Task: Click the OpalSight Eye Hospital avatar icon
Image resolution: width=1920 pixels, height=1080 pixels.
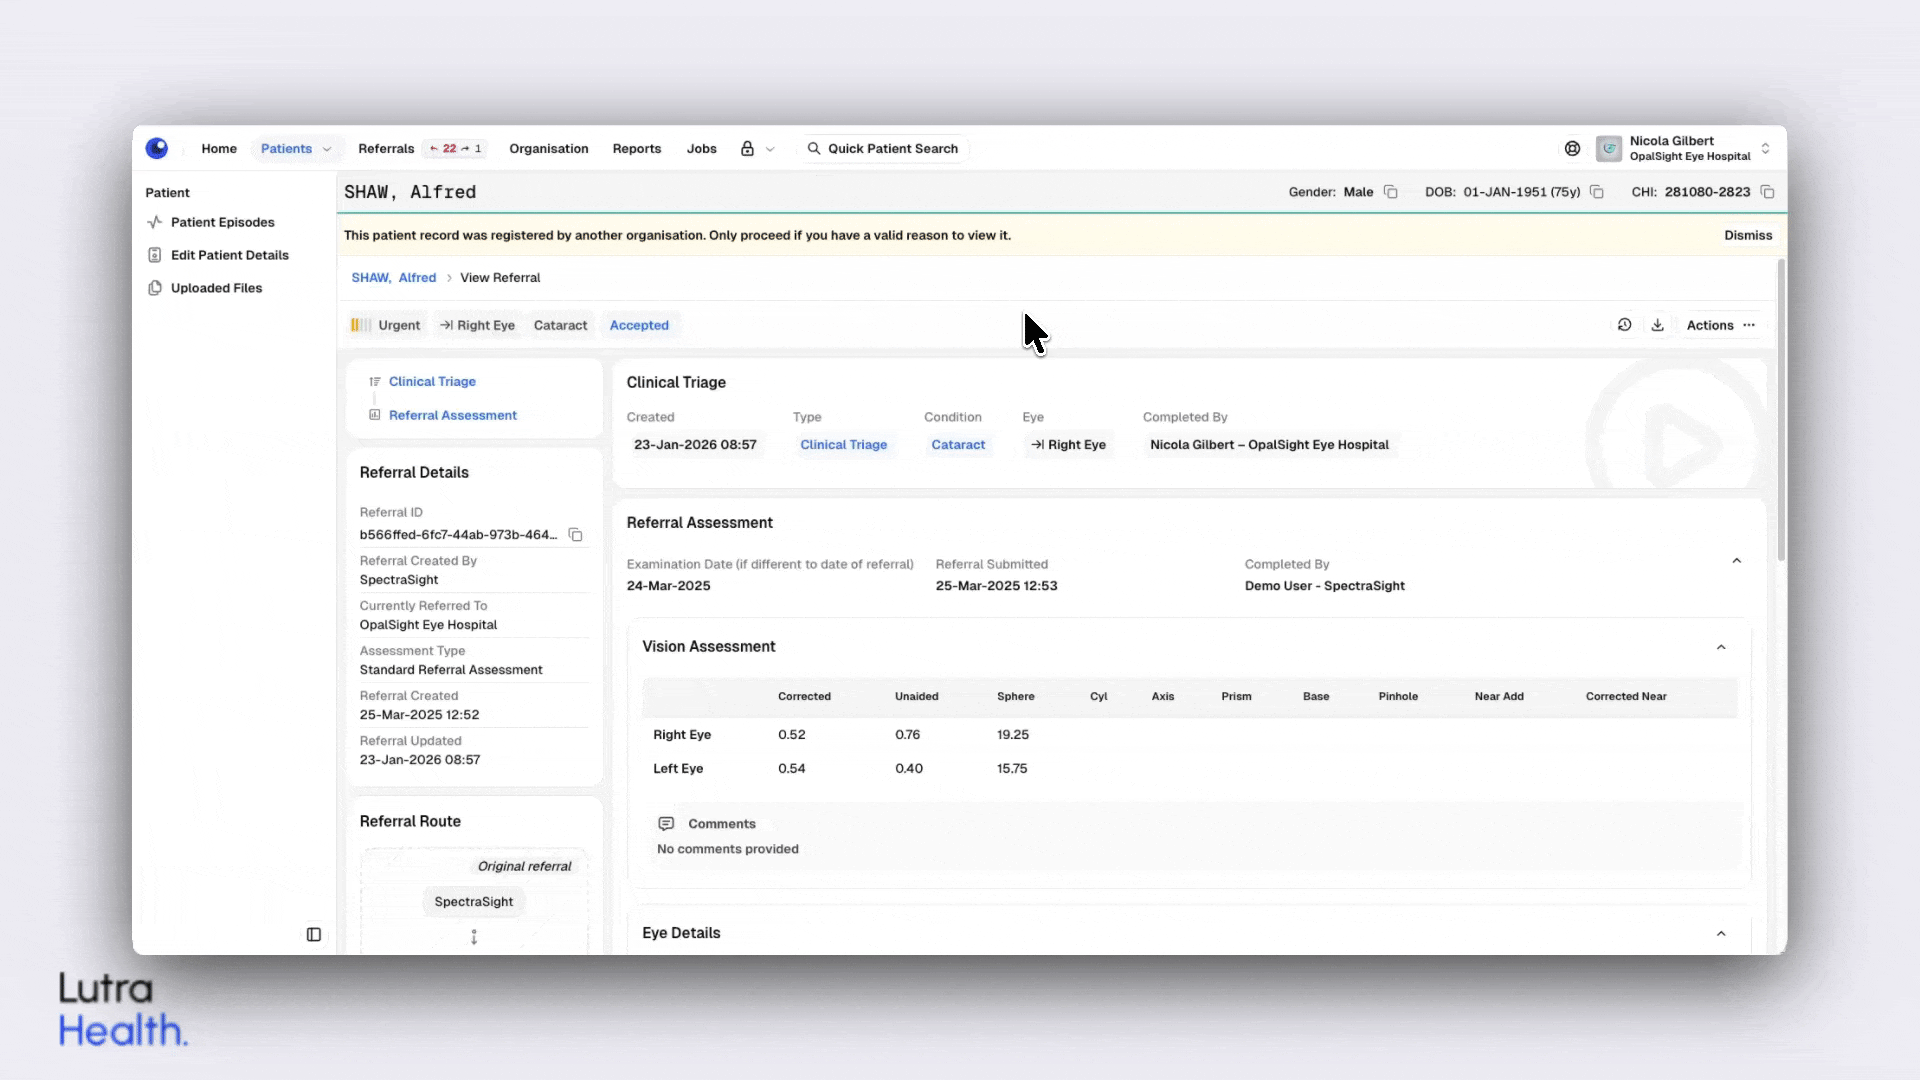Action: click(x=1609, y=149)
